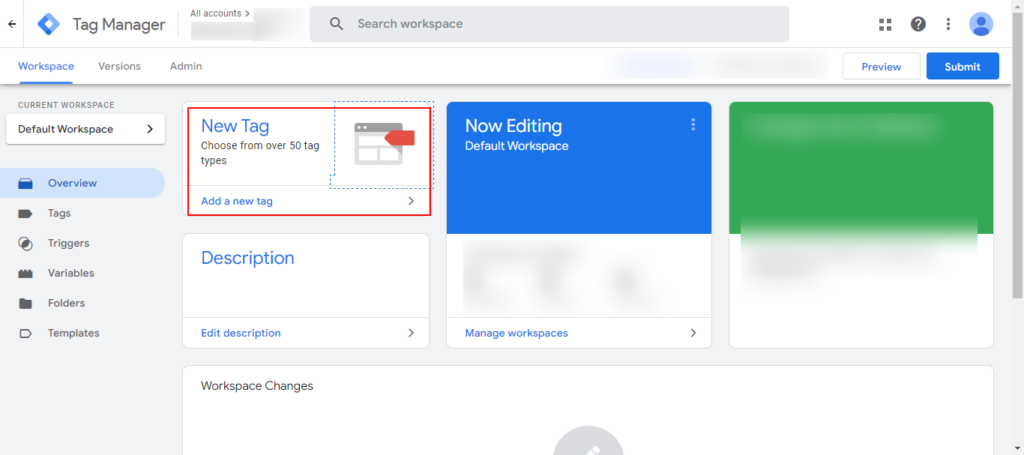
Task: Open the help question mark icon
Action: 917,24
